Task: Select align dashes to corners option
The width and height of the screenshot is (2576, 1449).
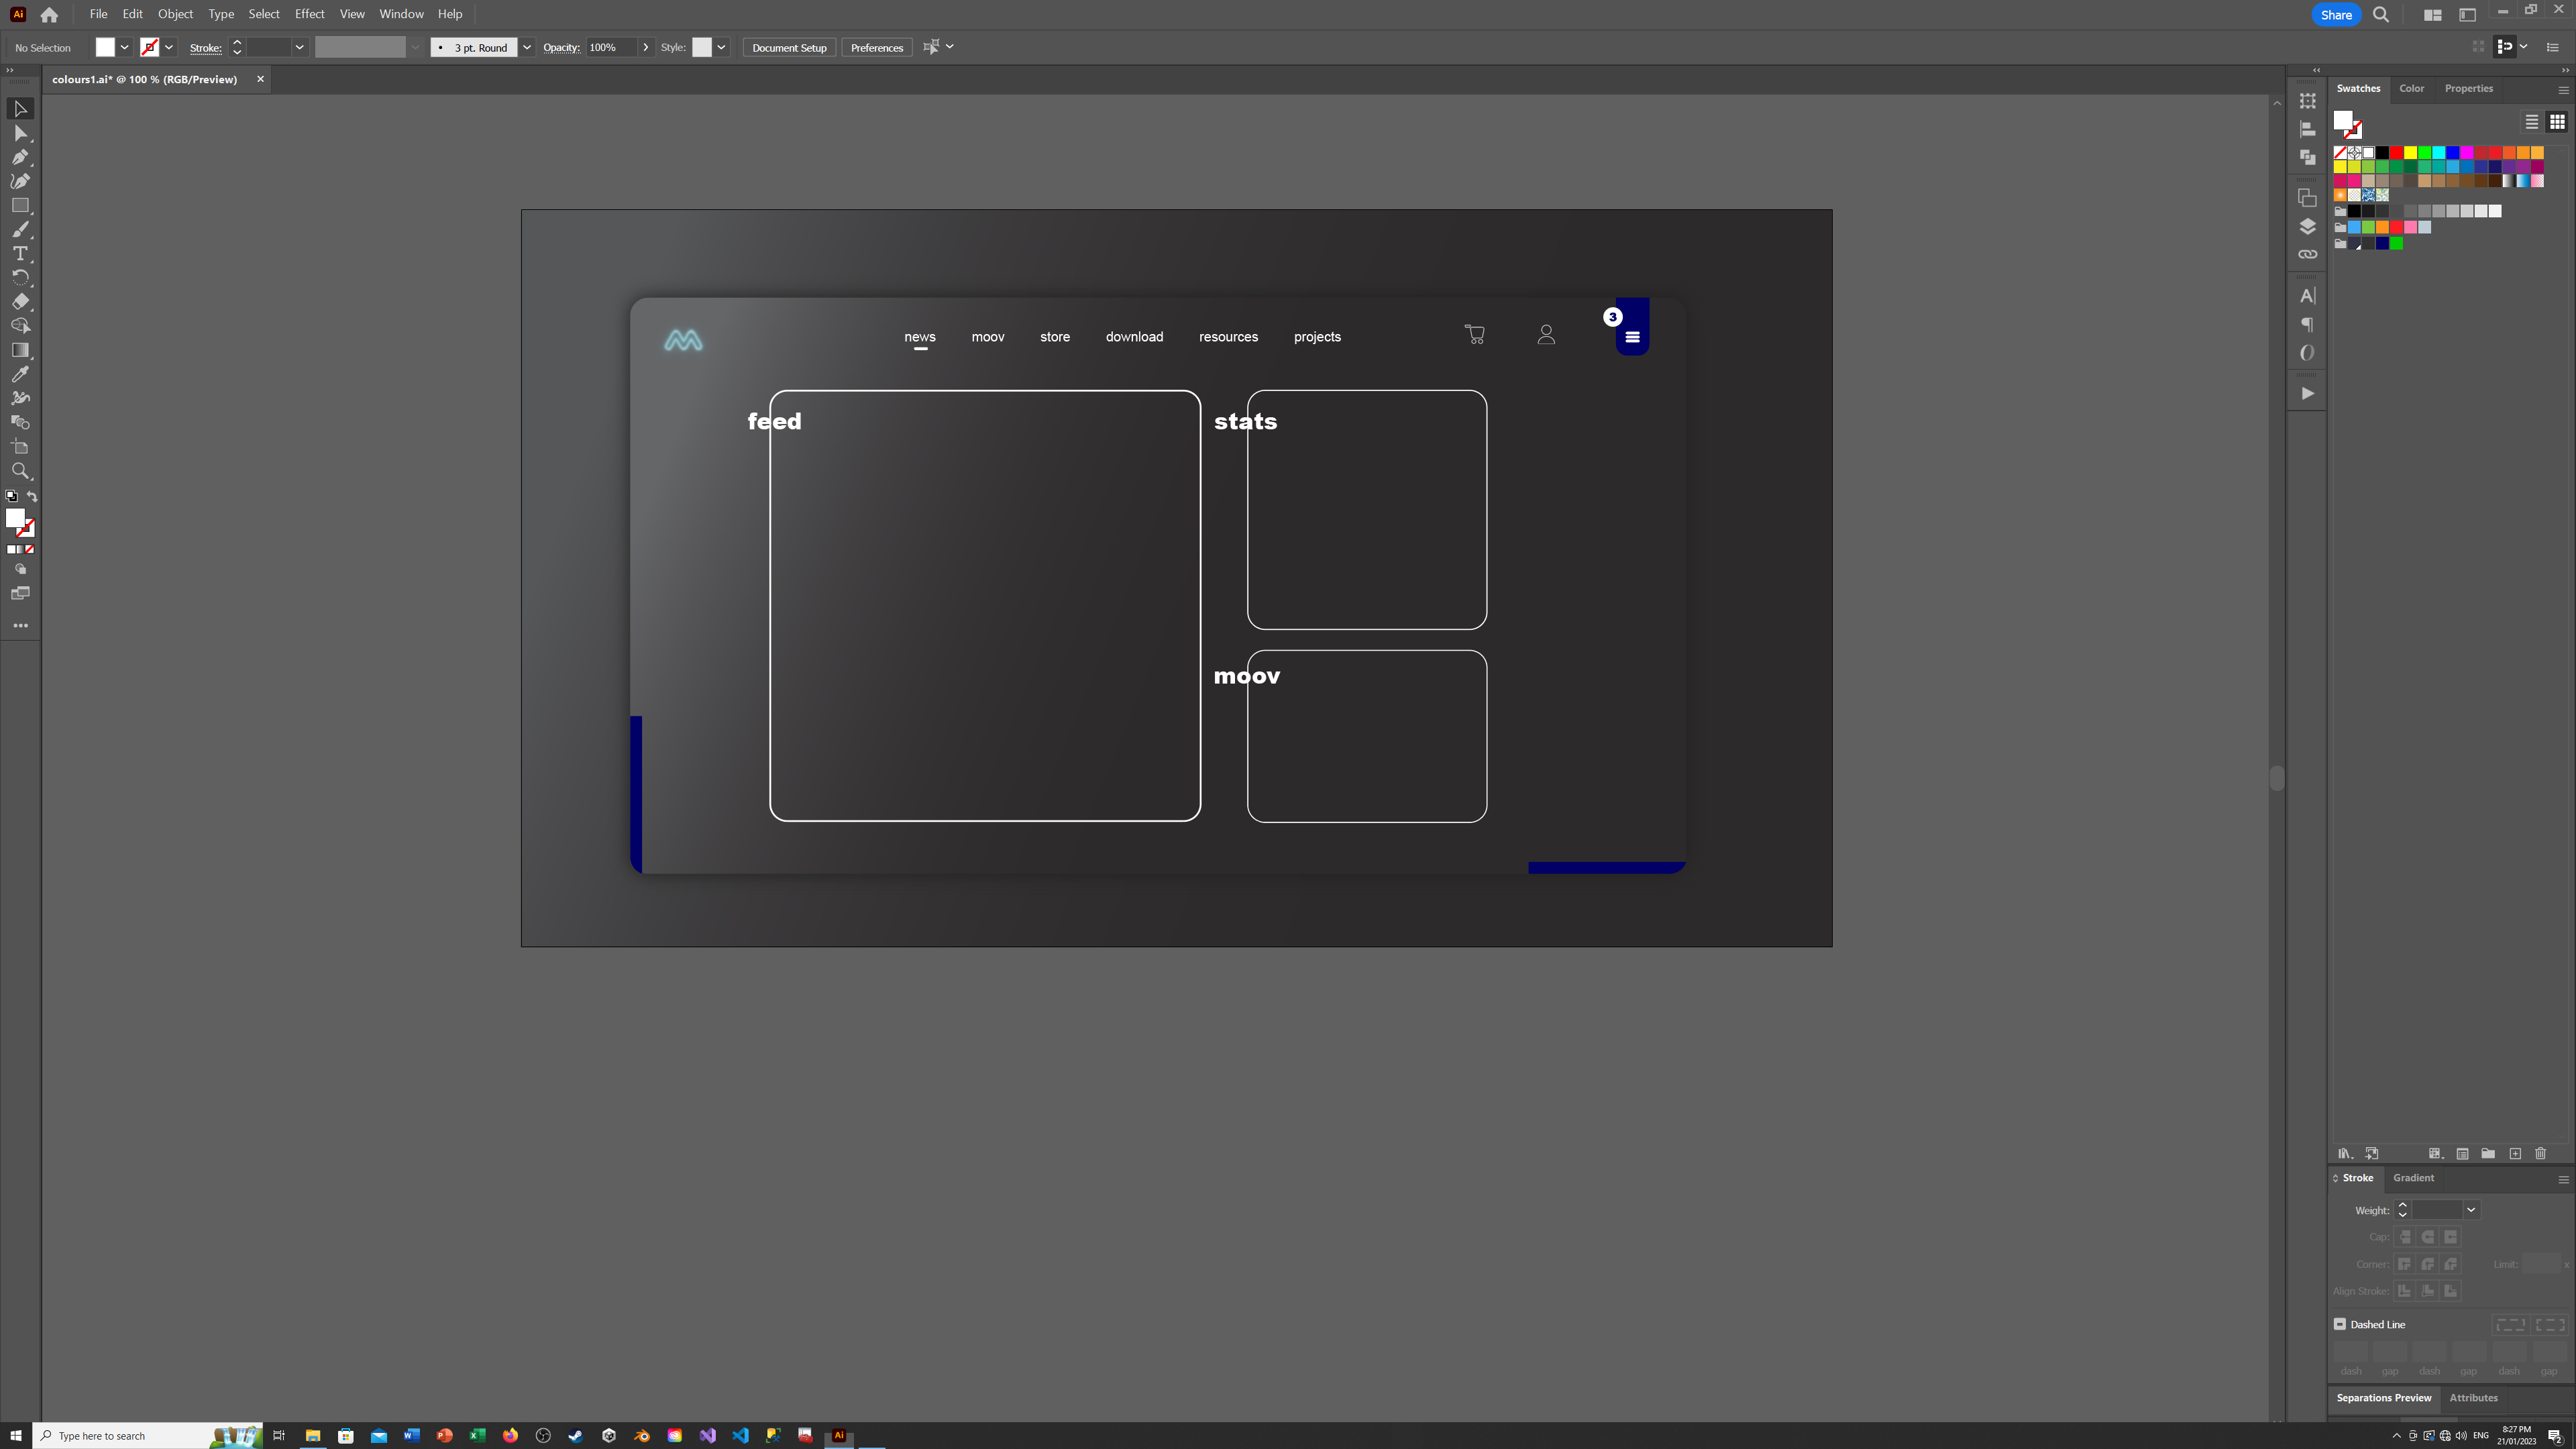Action: 2550,1325
